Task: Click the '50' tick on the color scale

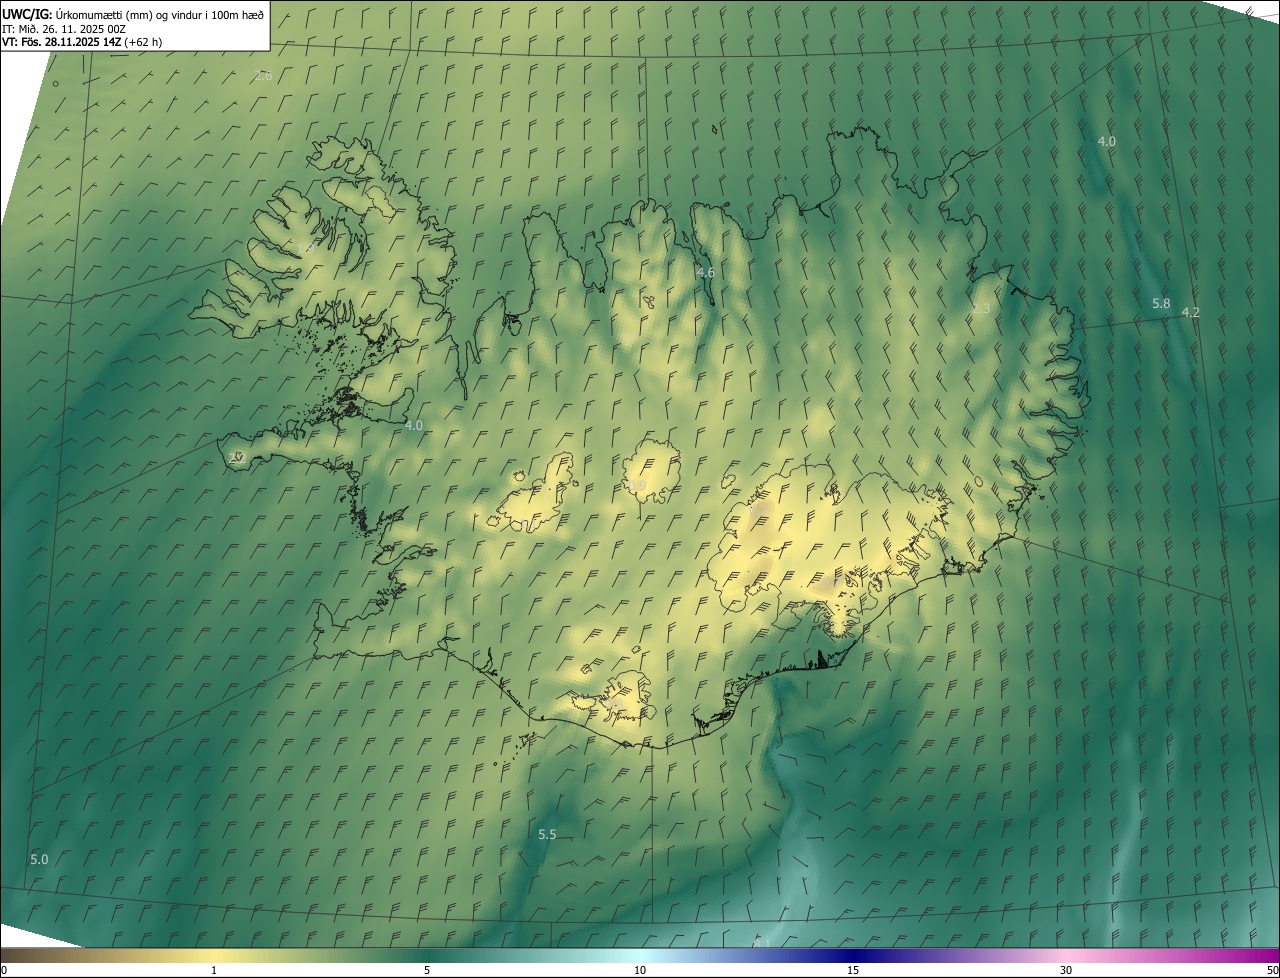Action: point(1272,970)
